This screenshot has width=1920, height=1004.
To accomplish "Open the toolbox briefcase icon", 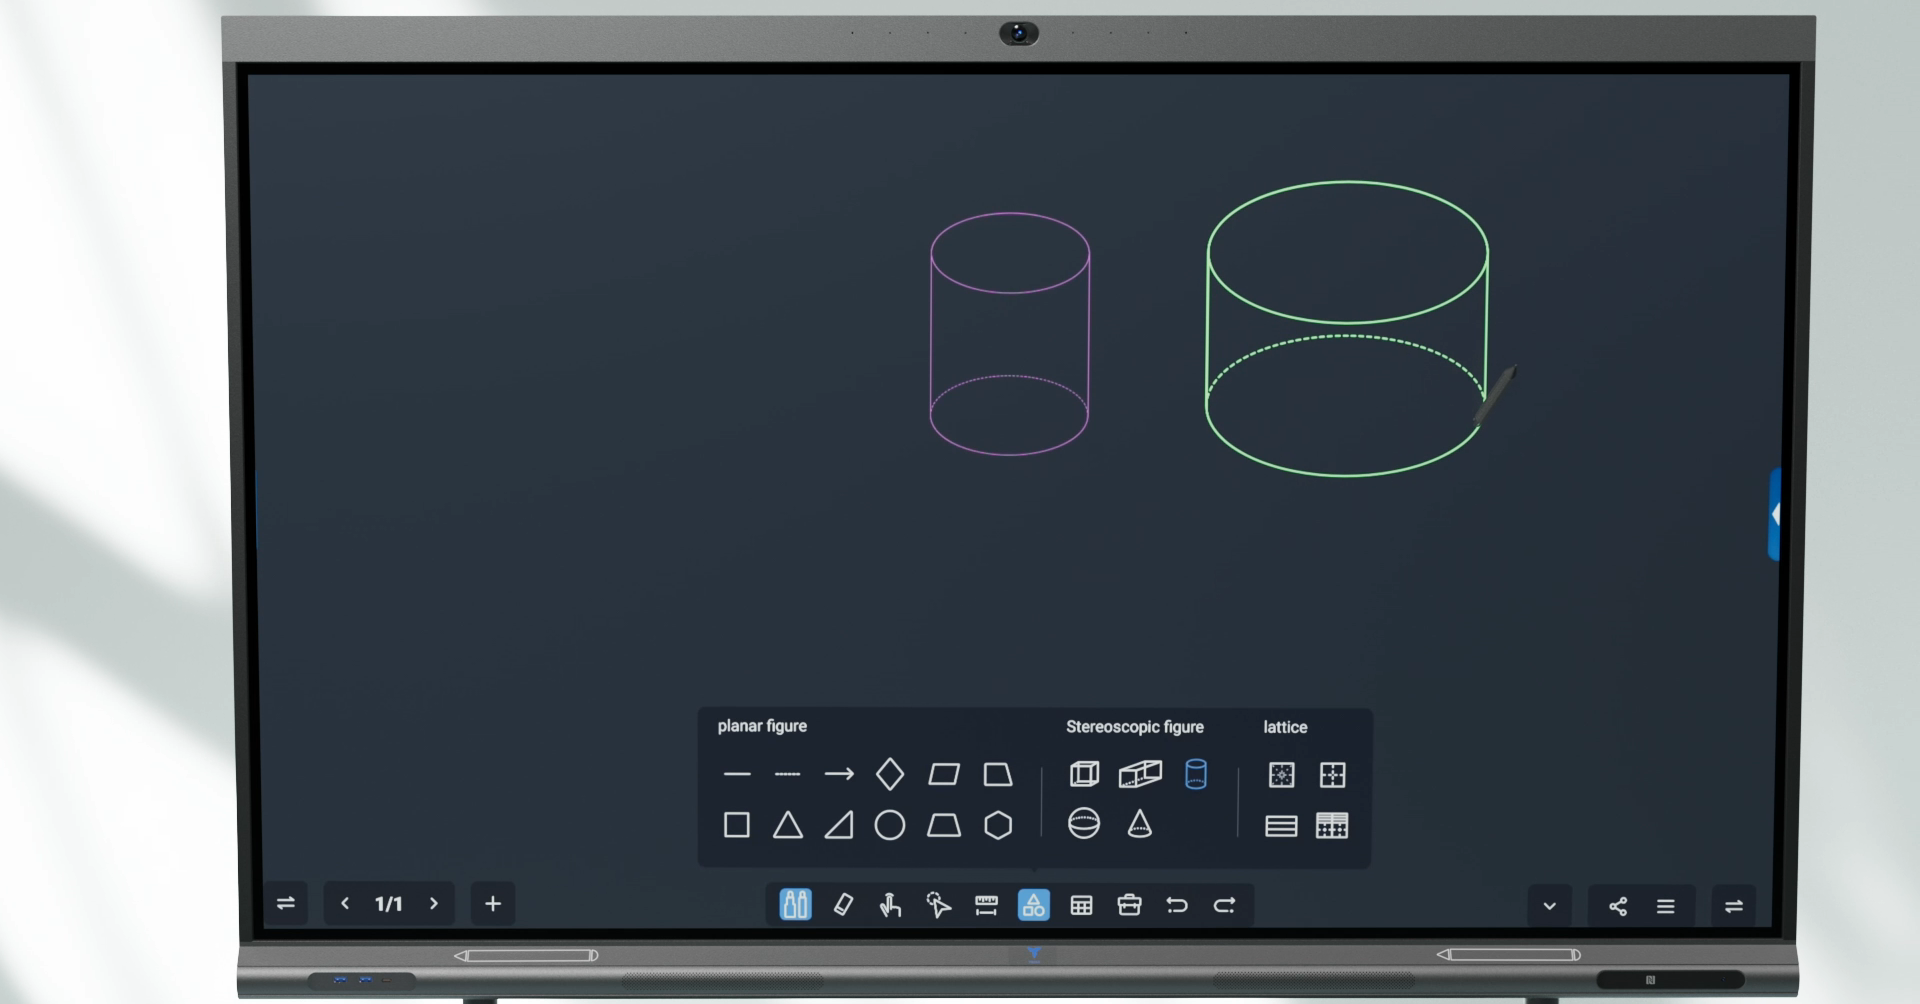I will 1129,905.
